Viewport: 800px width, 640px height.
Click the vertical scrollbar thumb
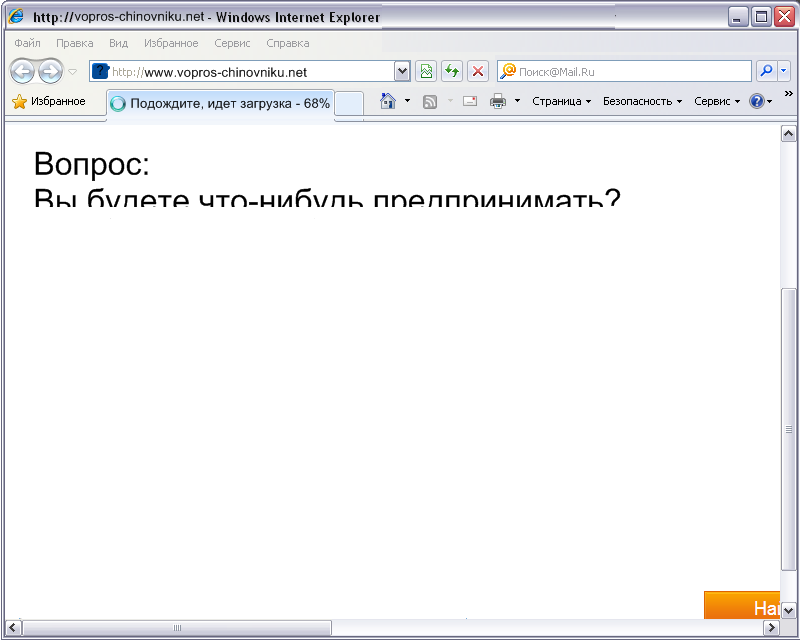(788, 429)
